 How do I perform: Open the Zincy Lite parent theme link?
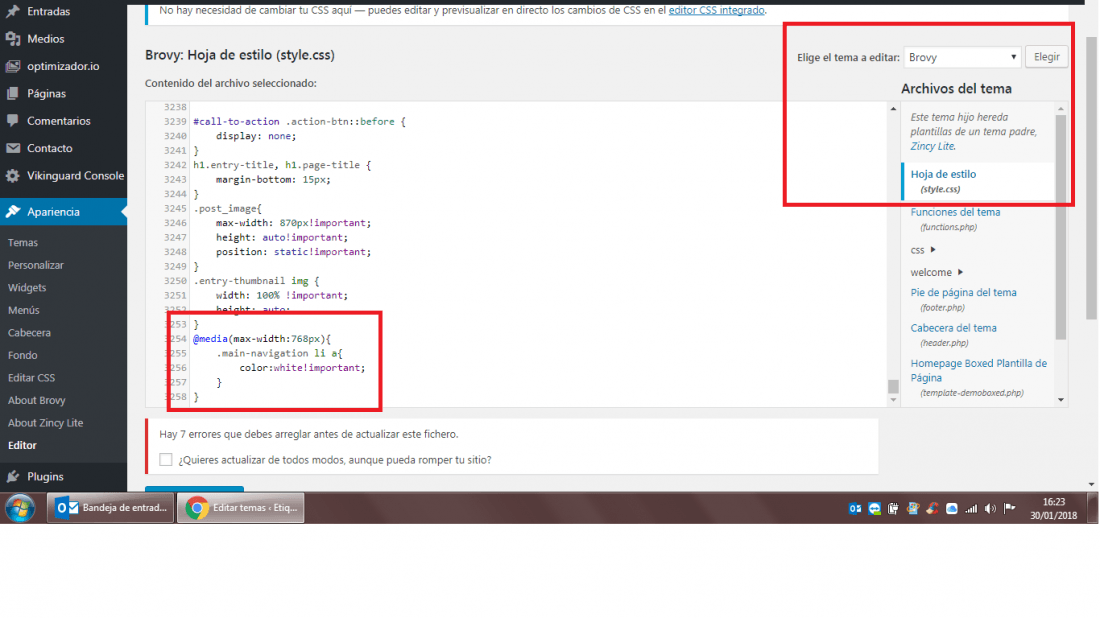click(x=932, y=146)
